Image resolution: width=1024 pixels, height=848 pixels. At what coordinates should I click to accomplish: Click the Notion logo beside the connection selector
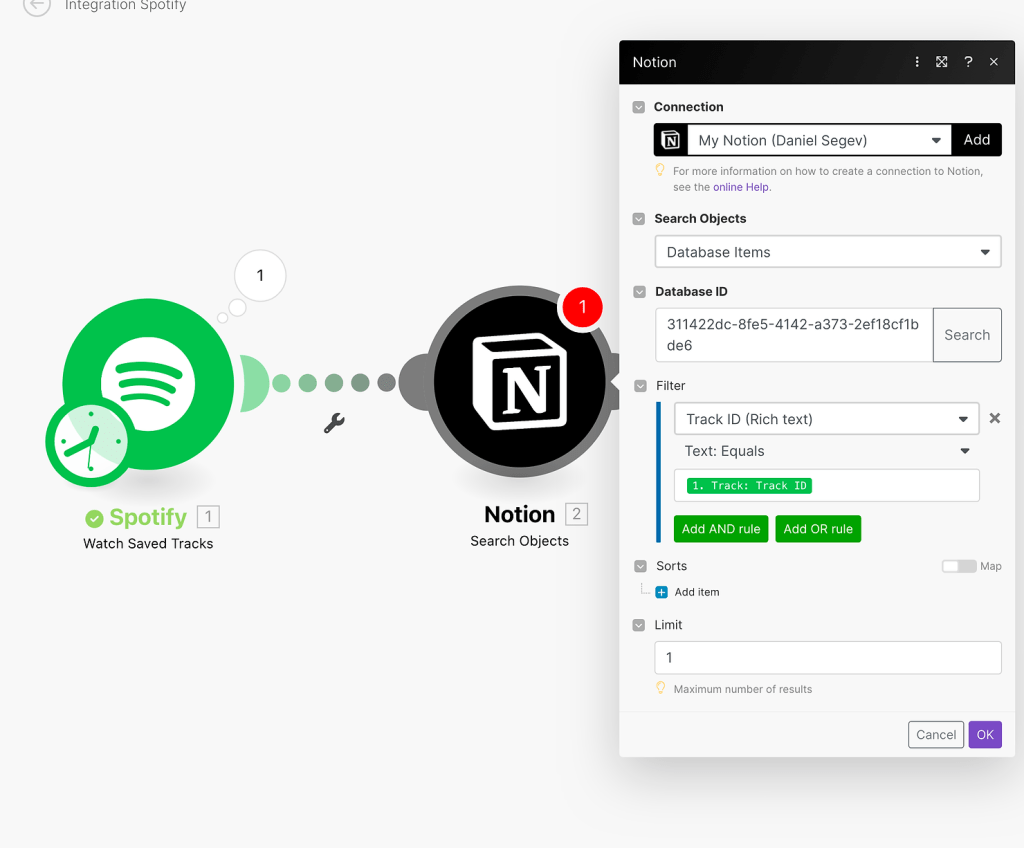click(x=670, y=139)
